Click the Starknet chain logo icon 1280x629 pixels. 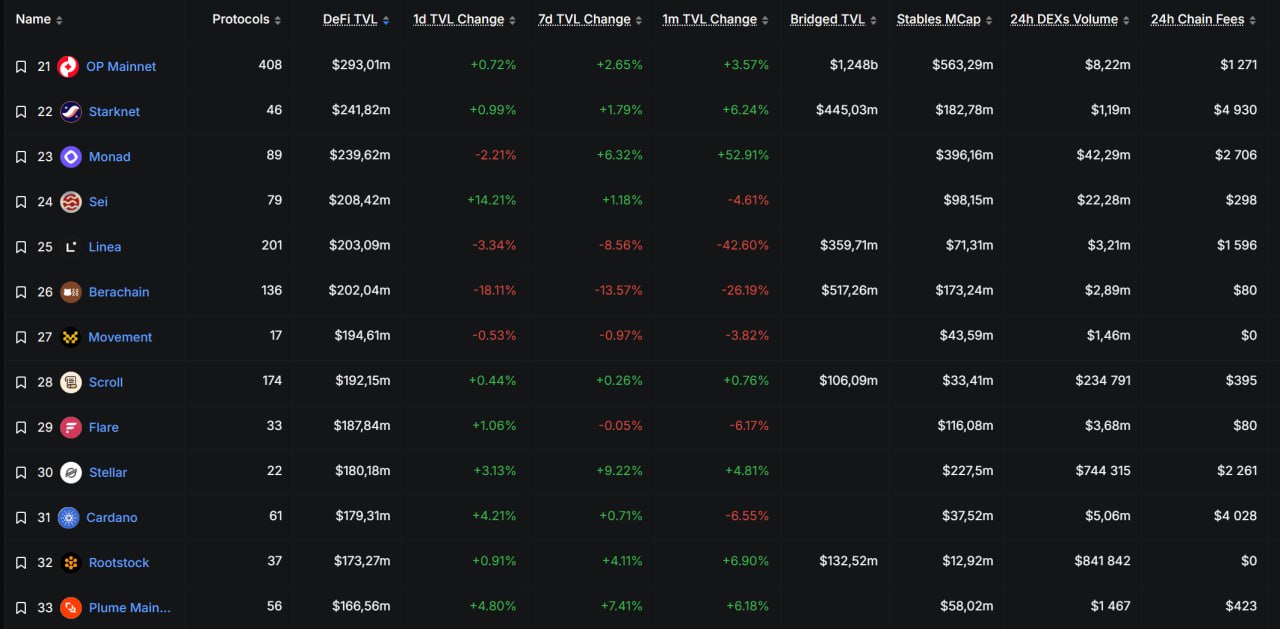(71, 112)
